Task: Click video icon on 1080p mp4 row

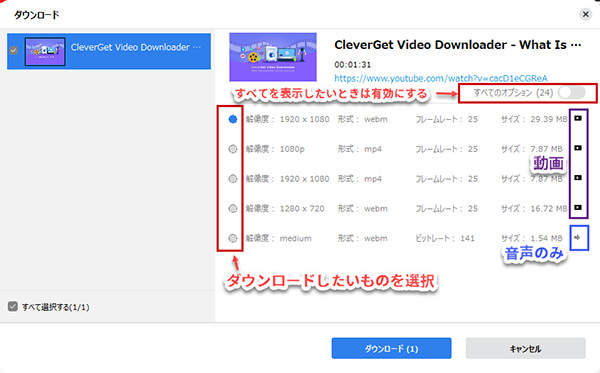Action: click(578, 148)
